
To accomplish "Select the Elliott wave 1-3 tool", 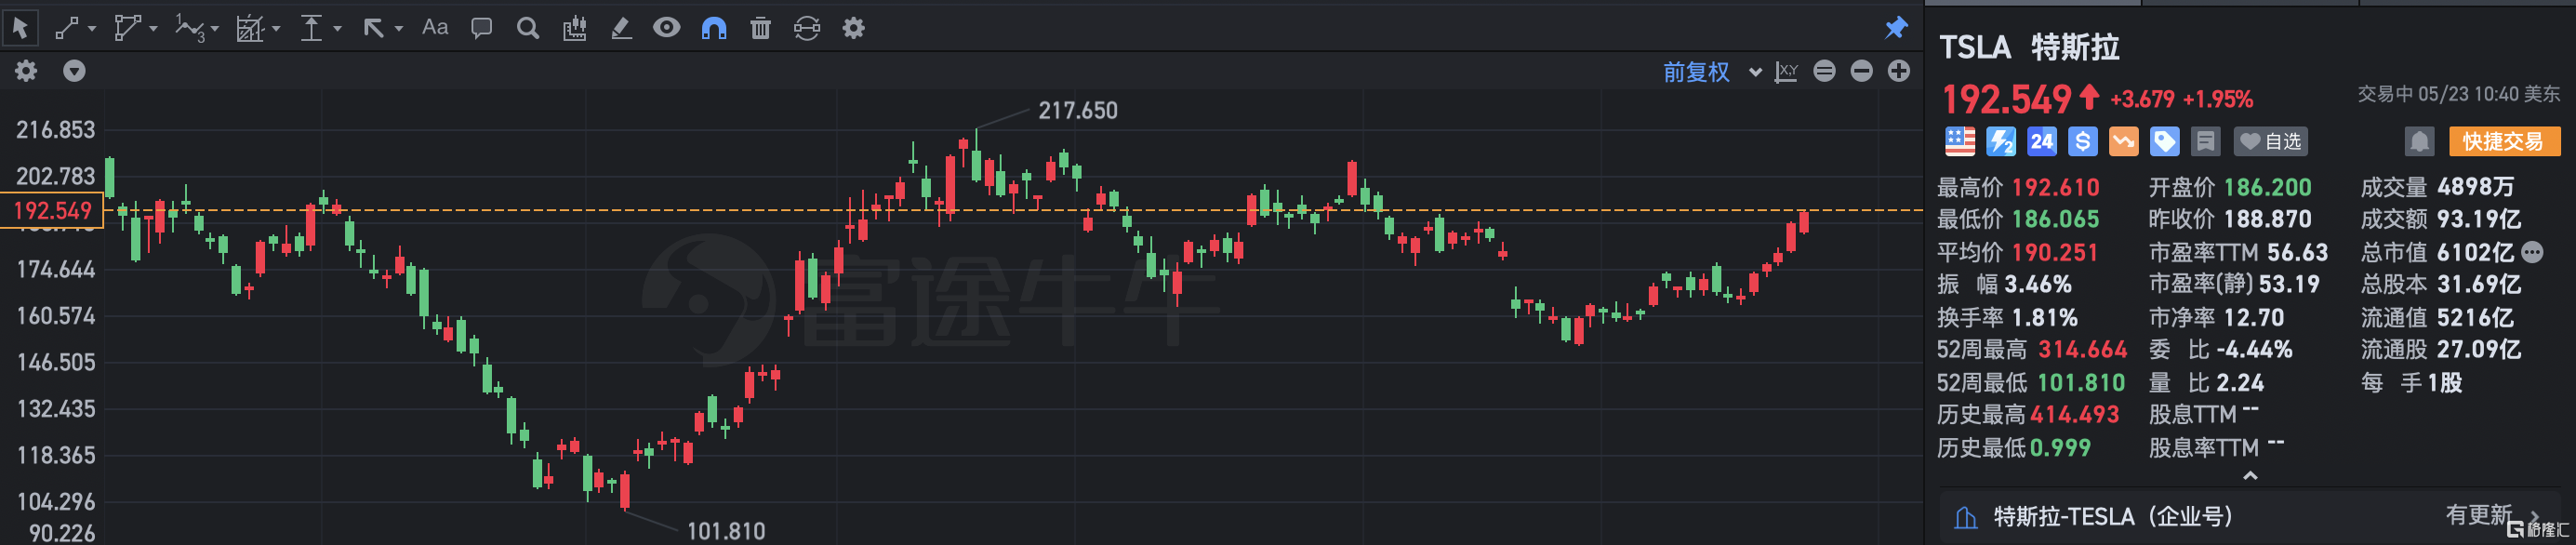I will (189, 28).
